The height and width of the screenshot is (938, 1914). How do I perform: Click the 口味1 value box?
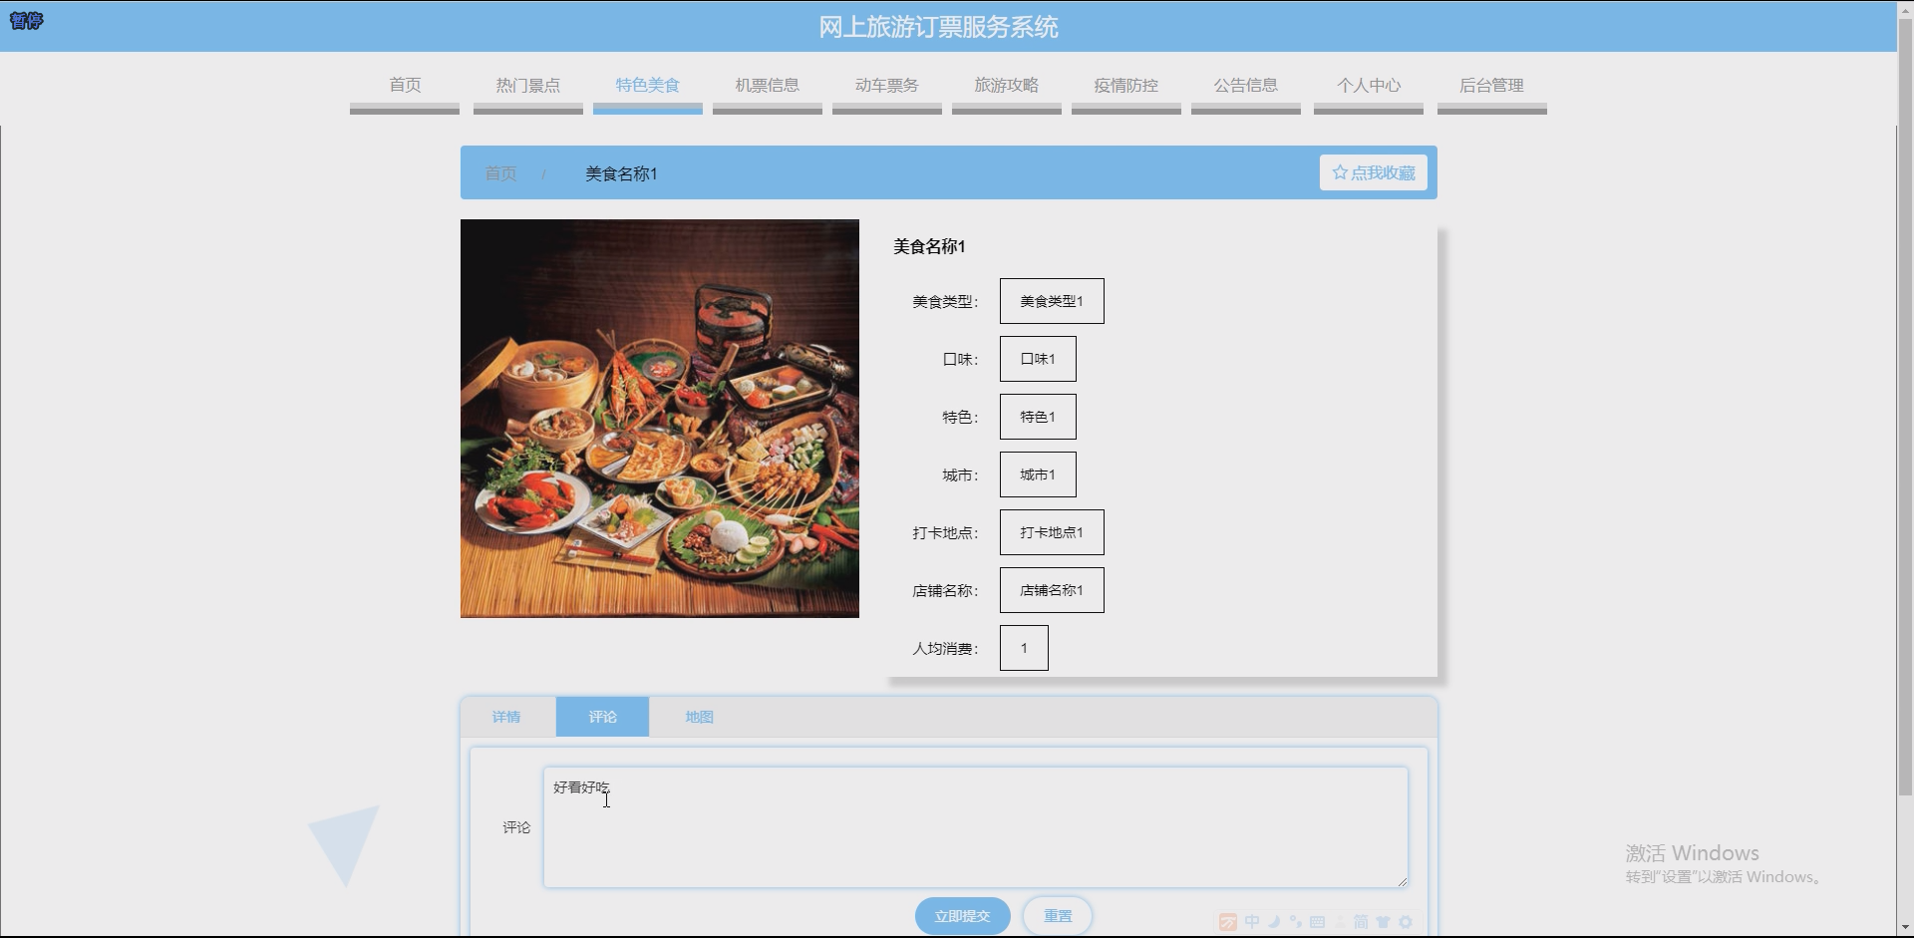(x=1038, y=359)
